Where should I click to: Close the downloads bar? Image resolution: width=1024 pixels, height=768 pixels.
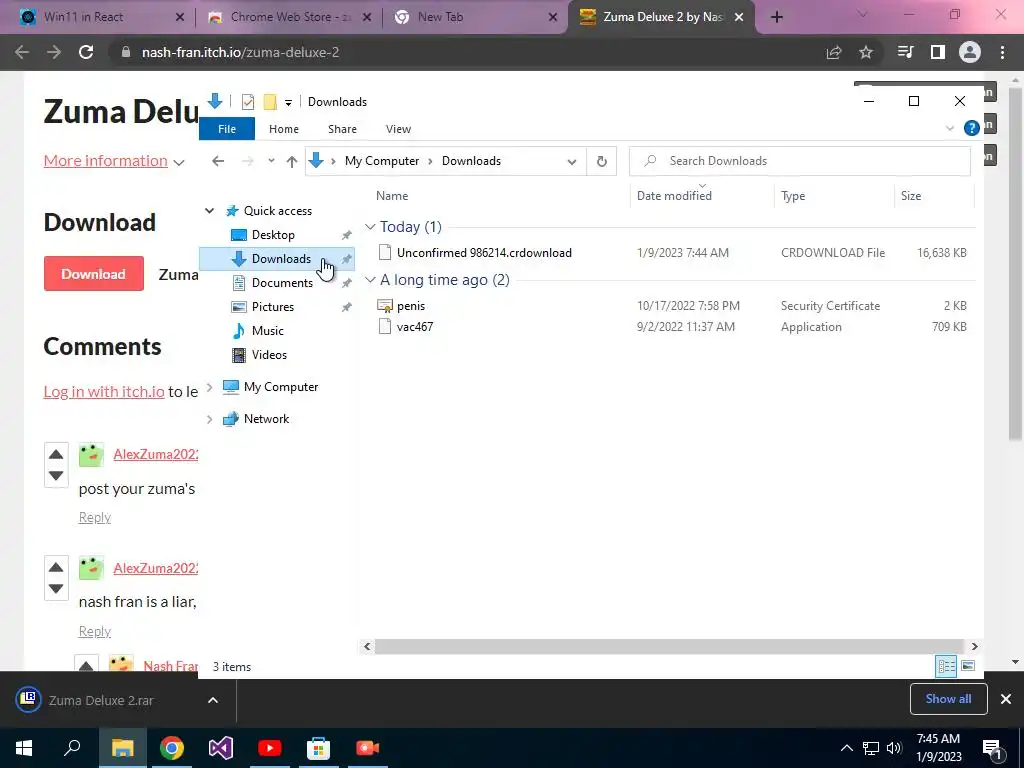coord(1006,699)
